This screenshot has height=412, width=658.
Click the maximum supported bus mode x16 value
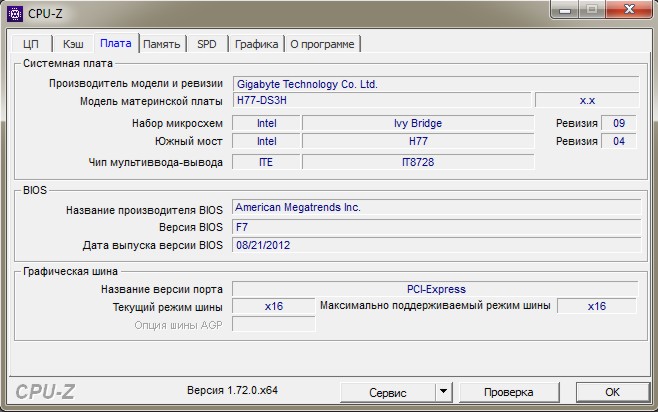(x=597, y=306)
